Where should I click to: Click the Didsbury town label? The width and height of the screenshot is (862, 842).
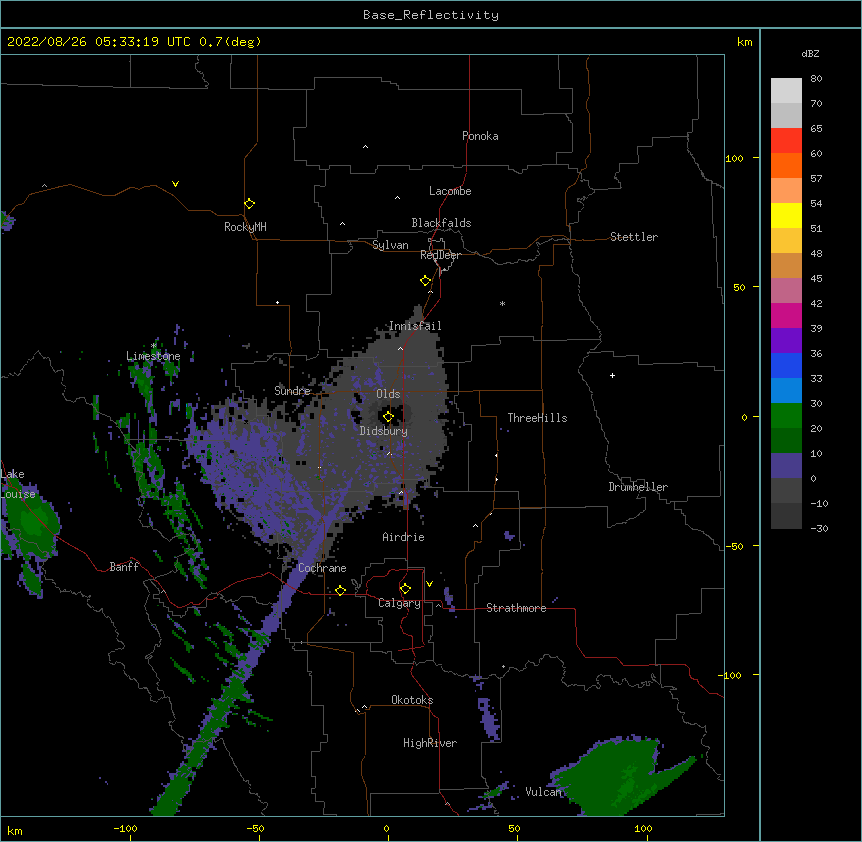click(x=384, y=431)
